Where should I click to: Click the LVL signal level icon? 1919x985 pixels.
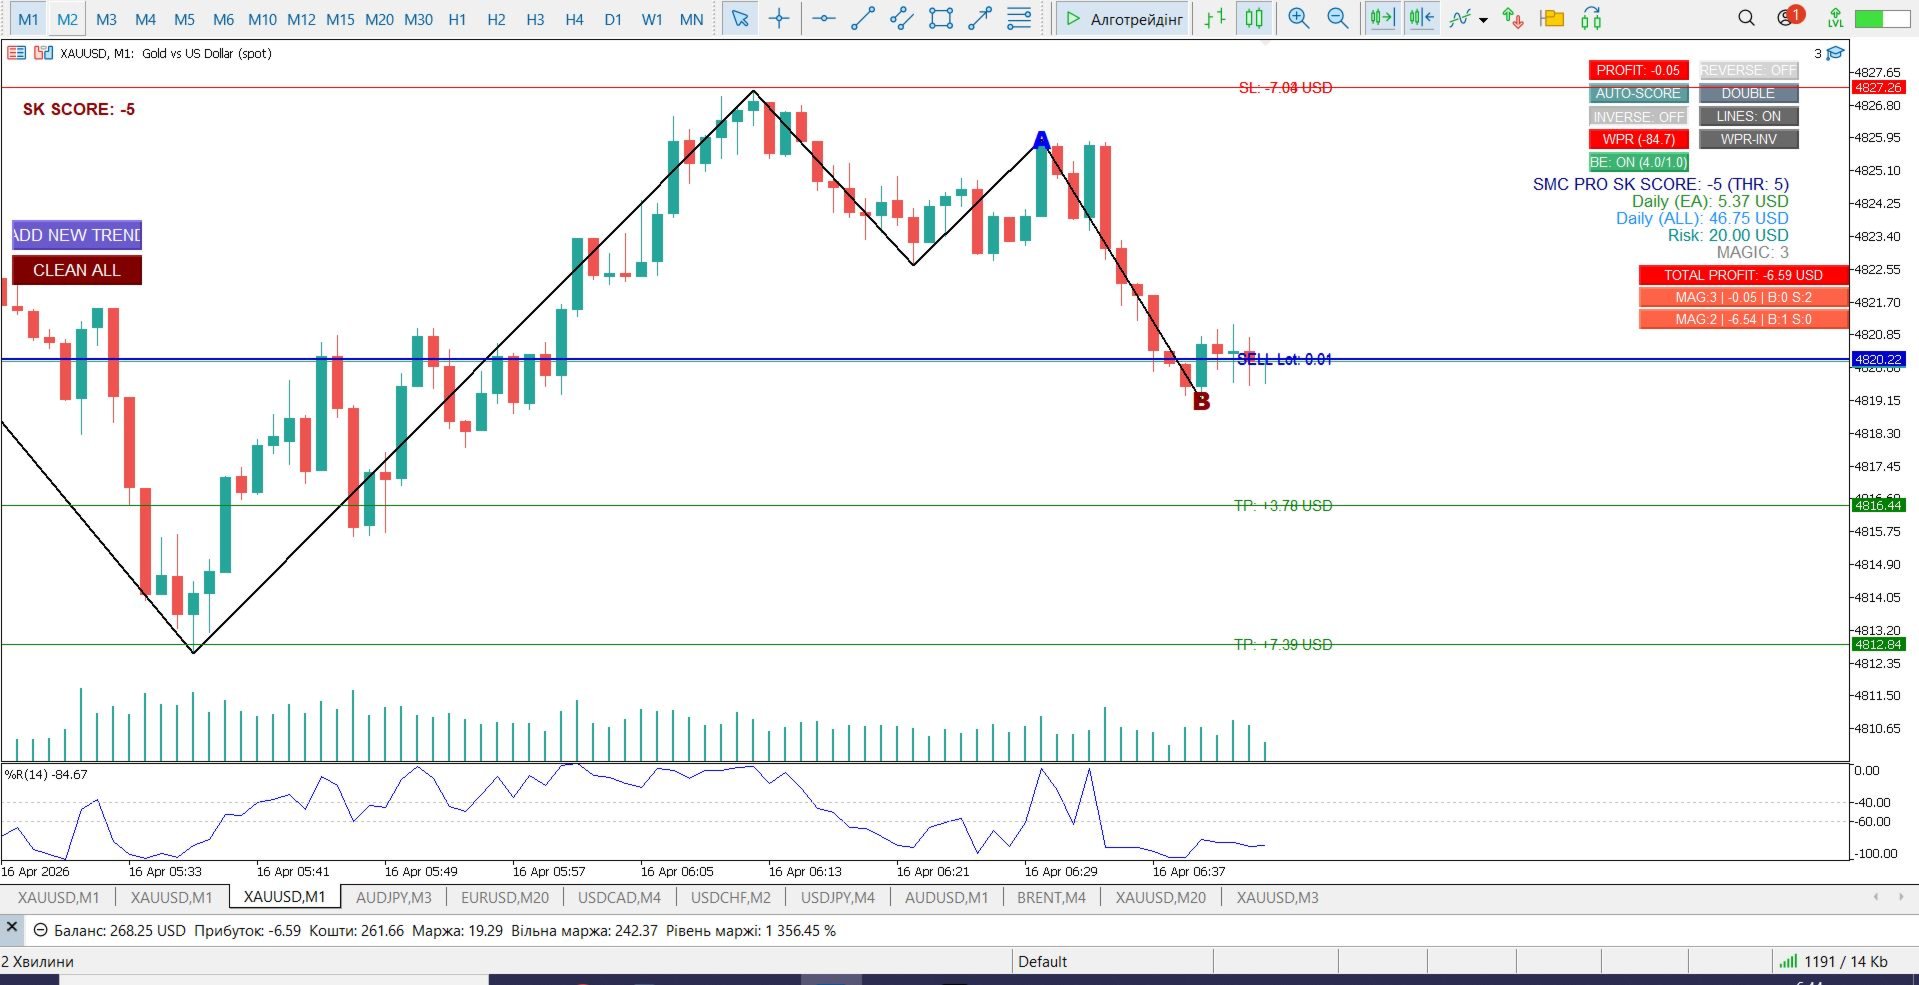[x=1835, y=18]
